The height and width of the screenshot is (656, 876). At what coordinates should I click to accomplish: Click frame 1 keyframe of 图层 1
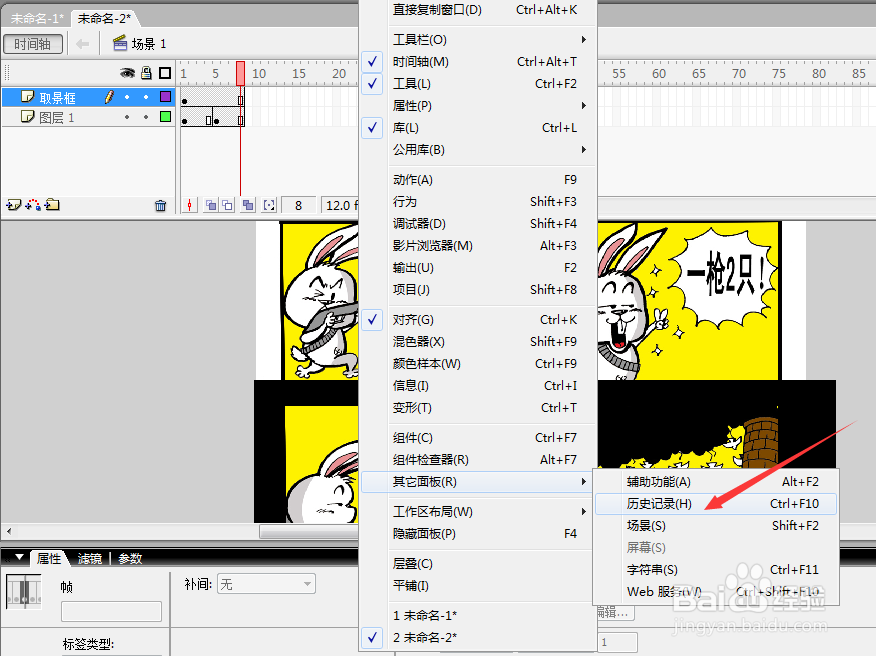185,117
